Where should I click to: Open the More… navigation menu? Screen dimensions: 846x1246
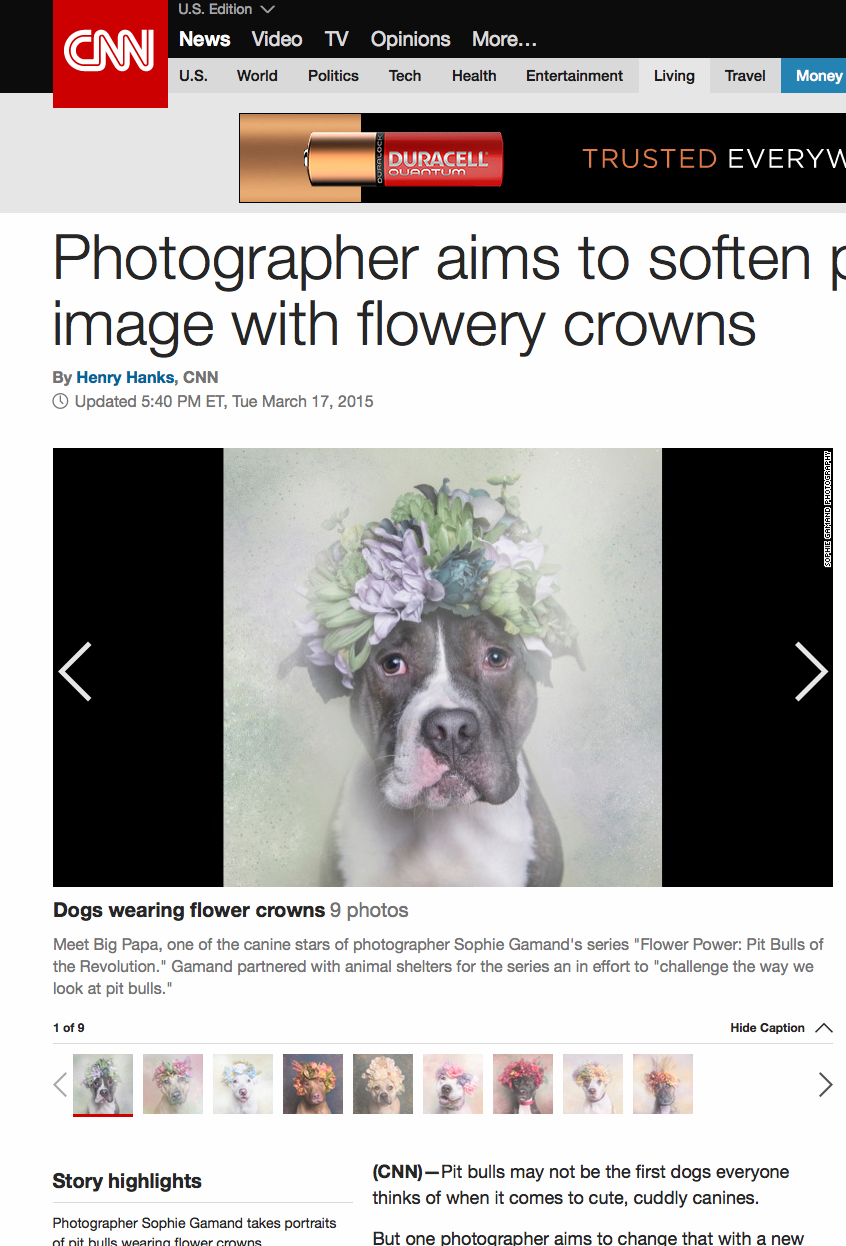pyautogui.click(x=504, y=39)
